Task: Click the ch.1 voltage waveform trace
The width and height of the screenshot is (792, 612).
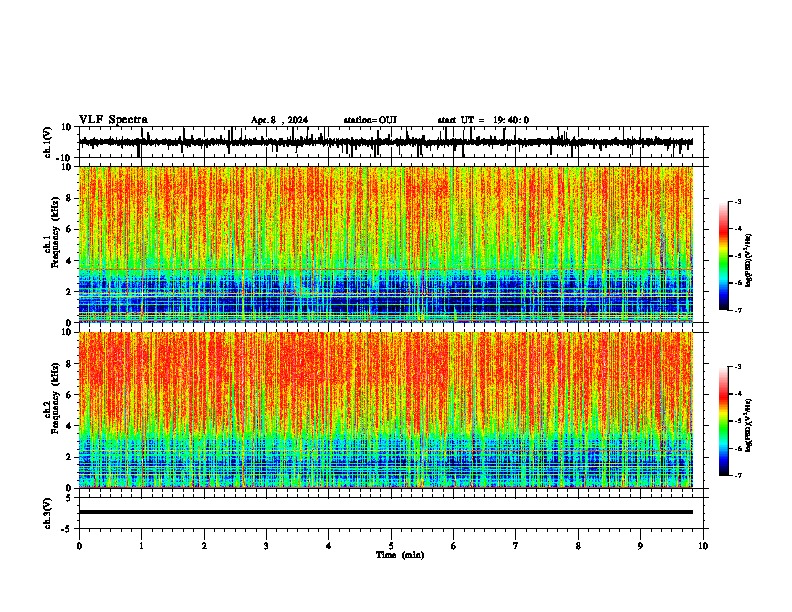Action: [386, 142]
